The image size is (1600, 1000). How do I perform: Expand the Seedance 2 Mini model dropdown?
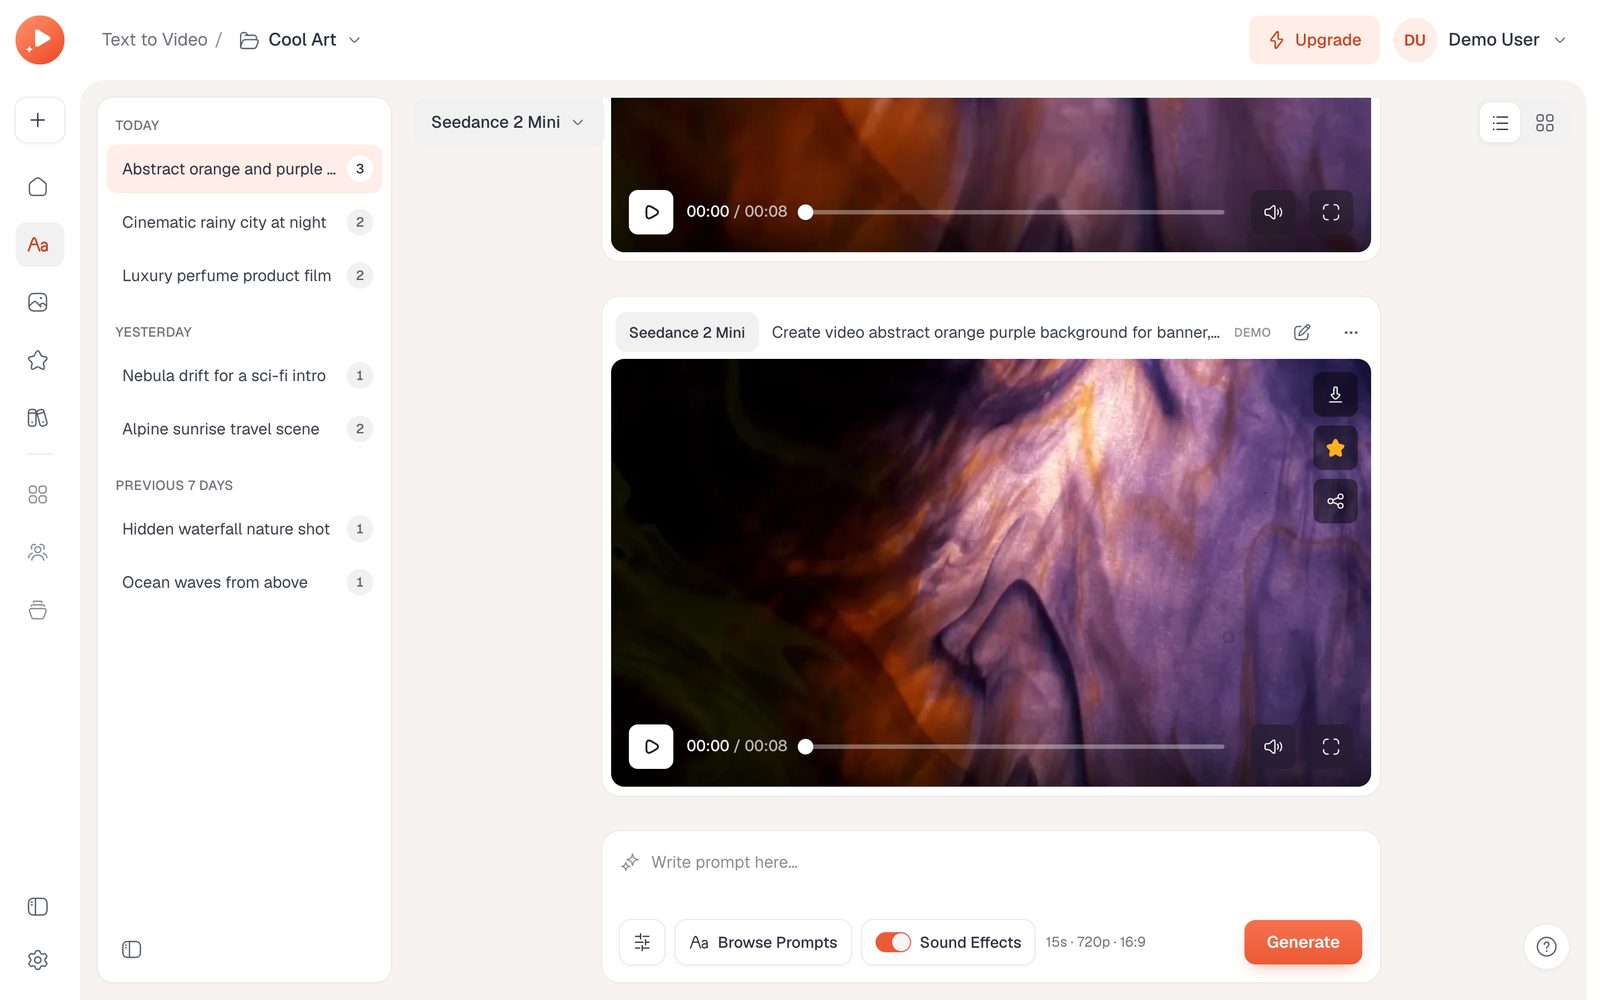(507, 122)
